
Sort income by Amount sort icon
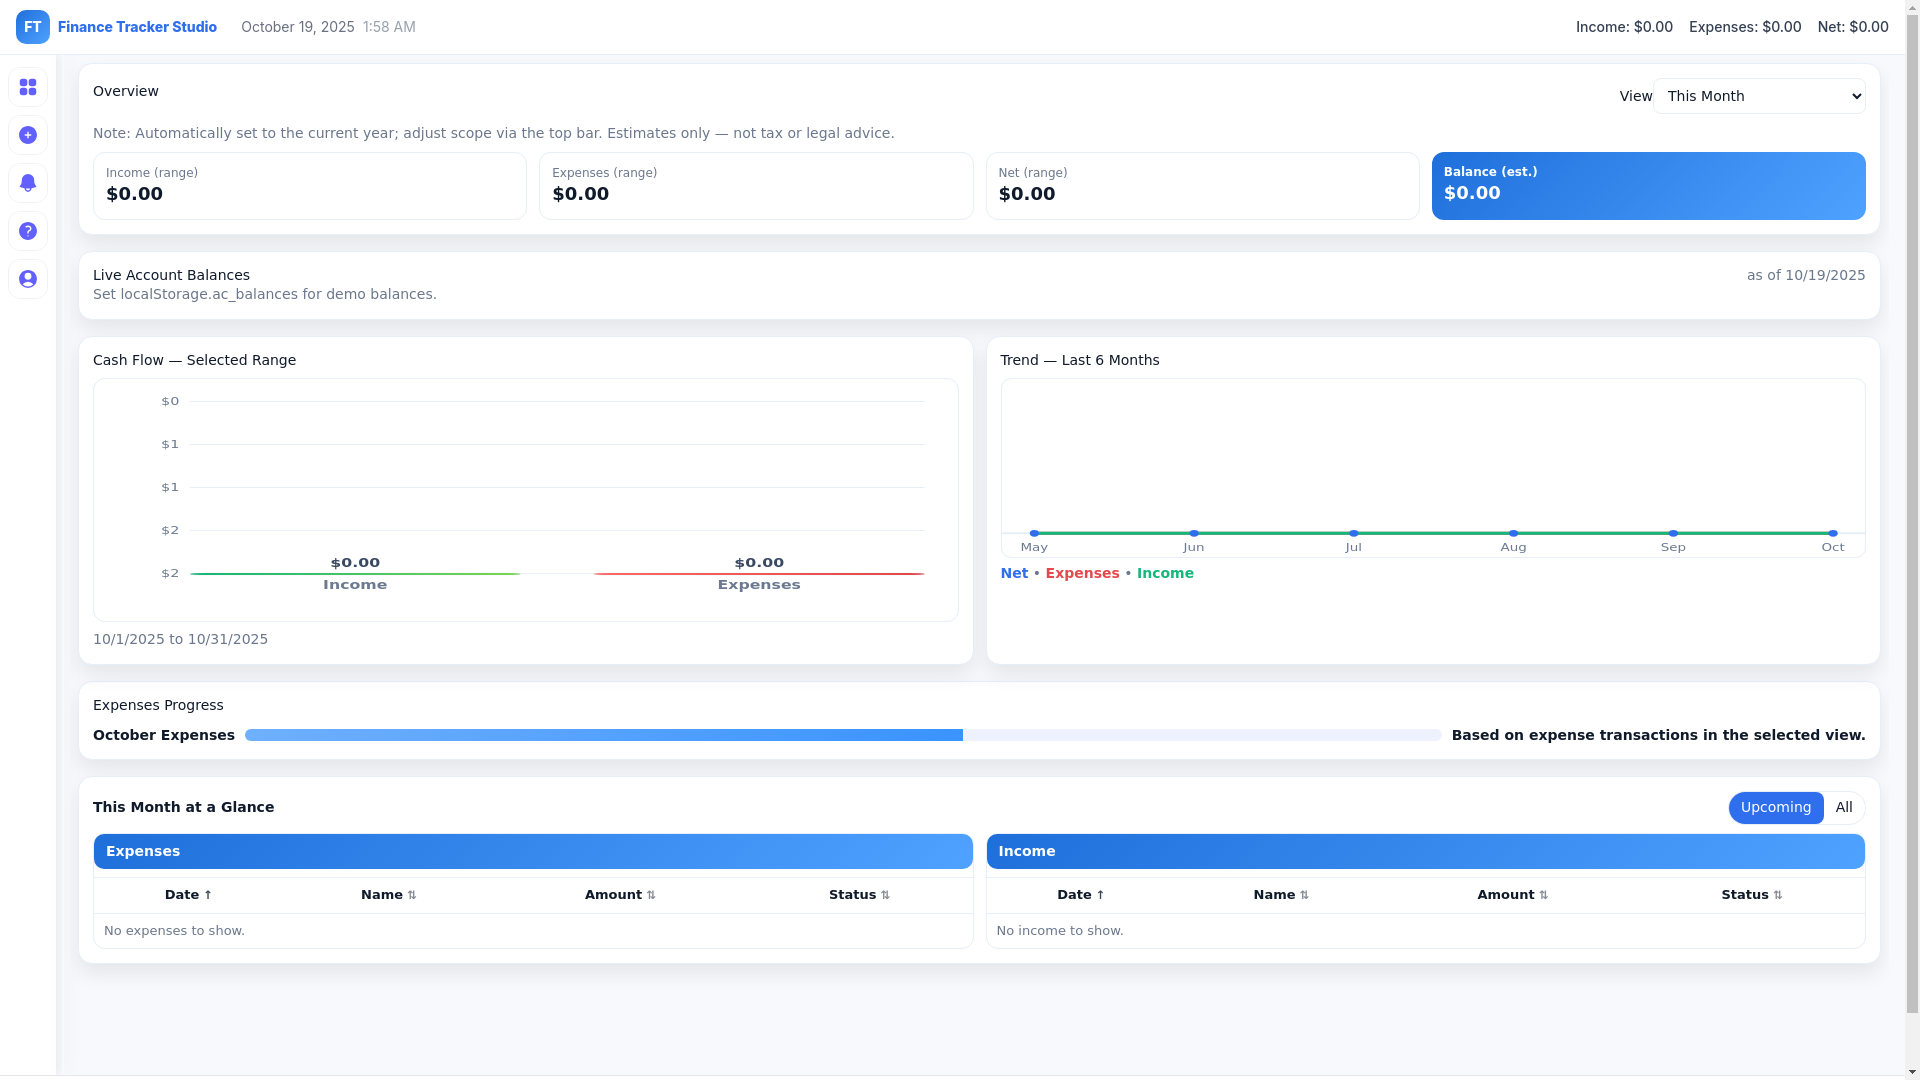[1543, 896]
